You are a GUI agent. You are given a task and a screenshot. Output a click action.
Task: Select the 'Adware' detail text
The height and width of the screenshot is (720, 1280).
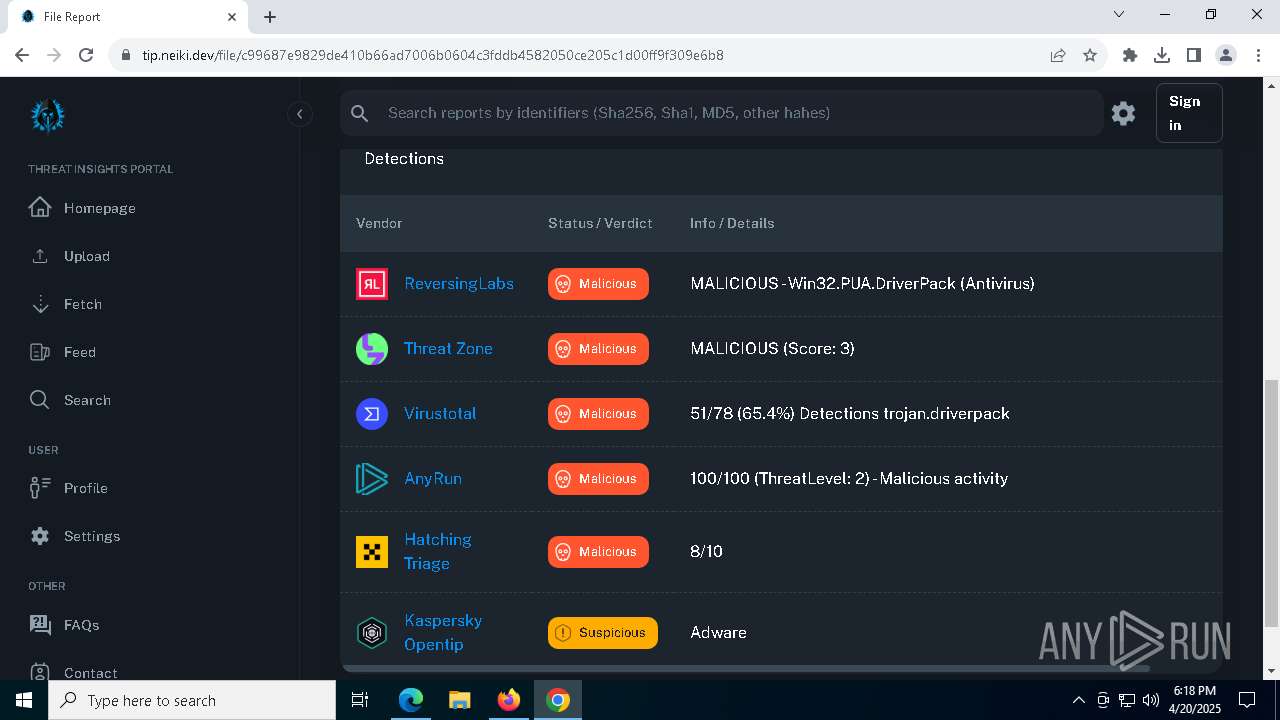[x=718, y=632]
